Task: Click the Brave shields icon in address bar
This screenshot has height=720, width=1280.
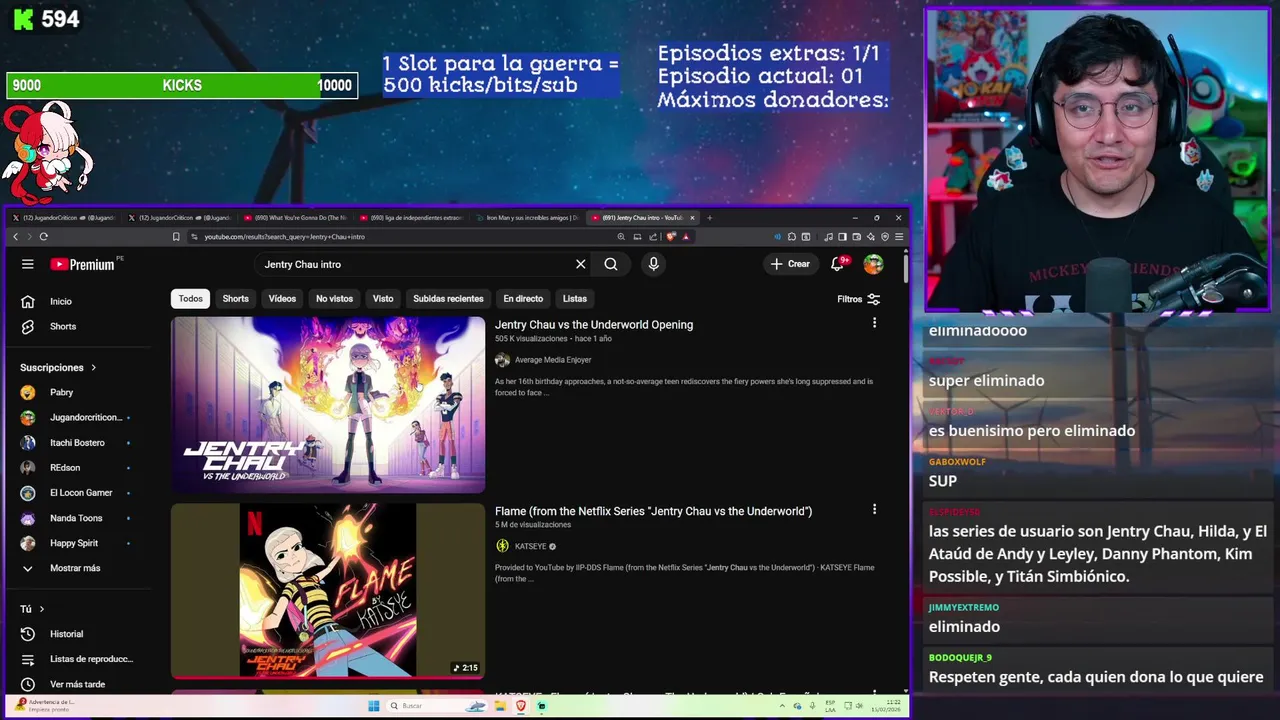Action: (x=671, y=237)
